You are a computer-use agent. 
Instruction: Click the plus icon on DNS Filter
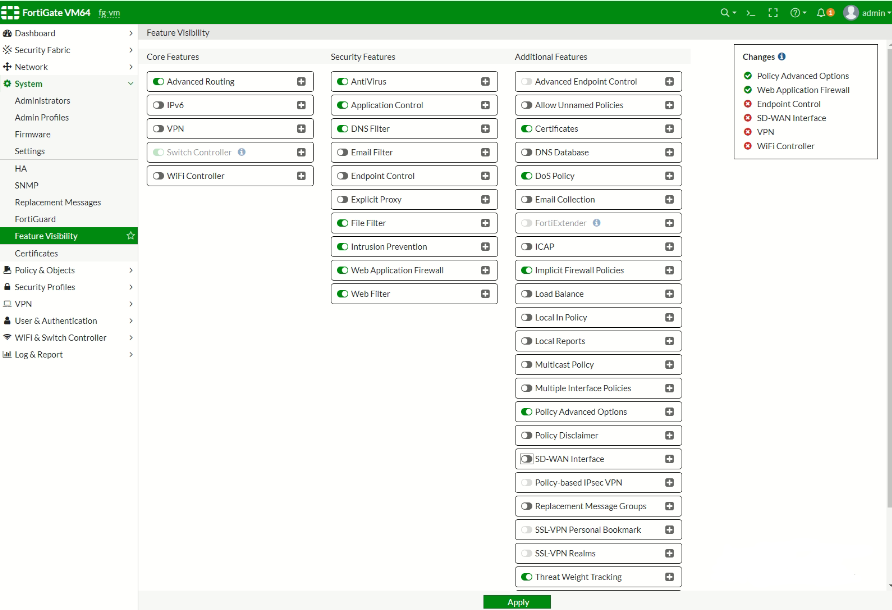(485, 129)
